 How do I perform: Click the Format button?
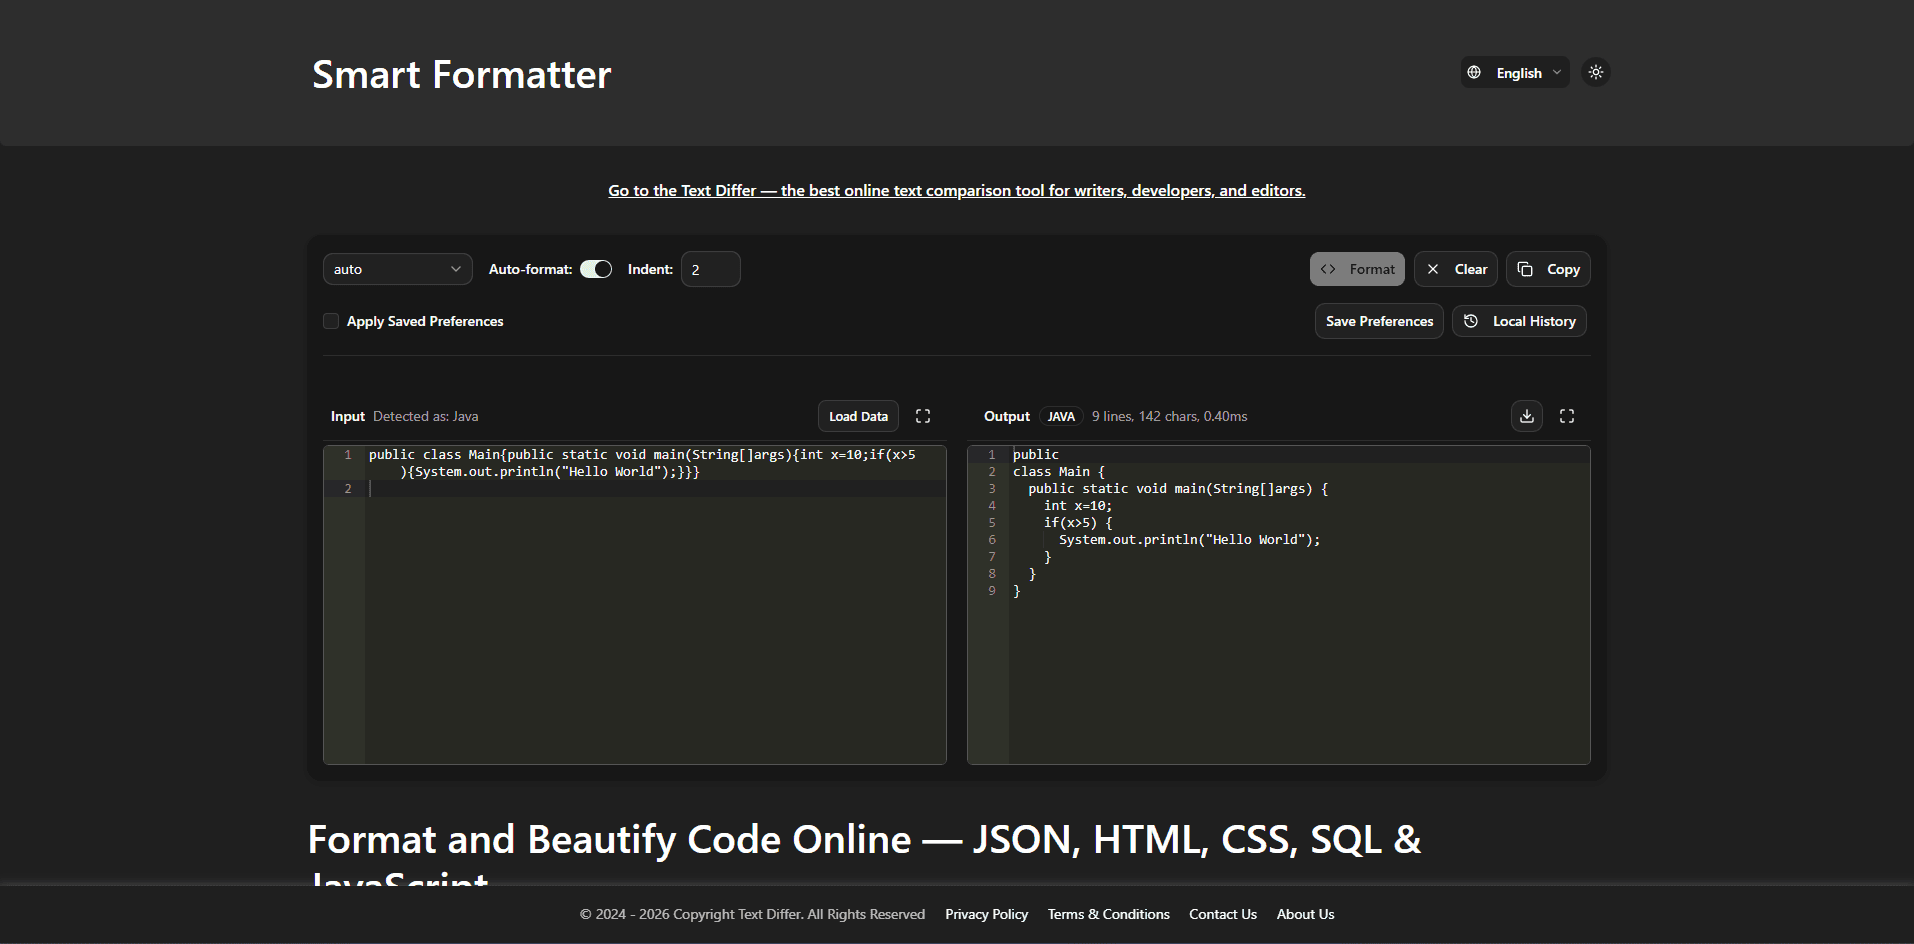click(x=1357, y=269)
